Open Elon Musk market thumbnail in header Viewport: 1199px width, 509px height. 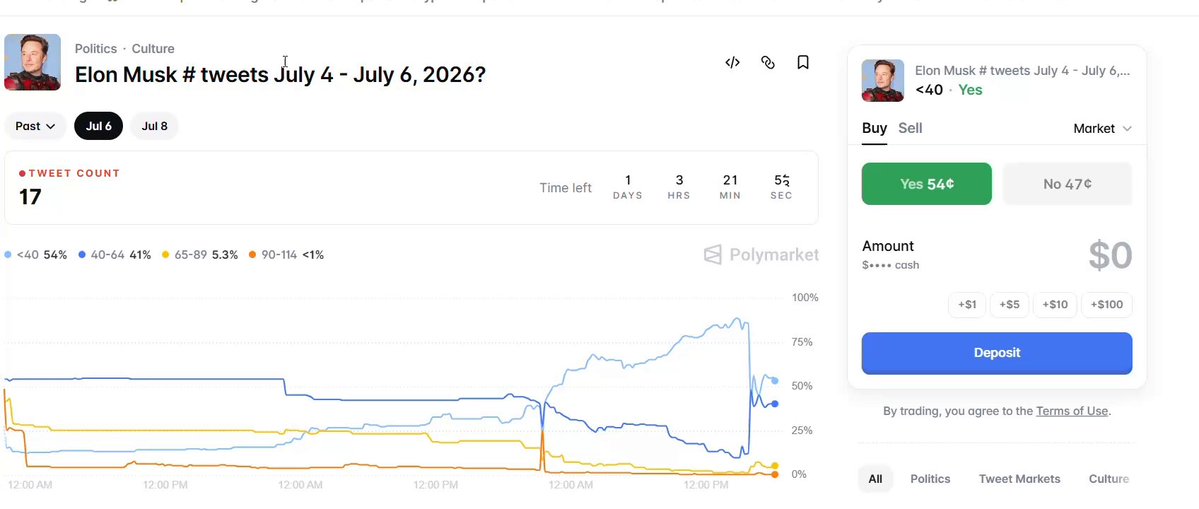[x=32, y=62]
